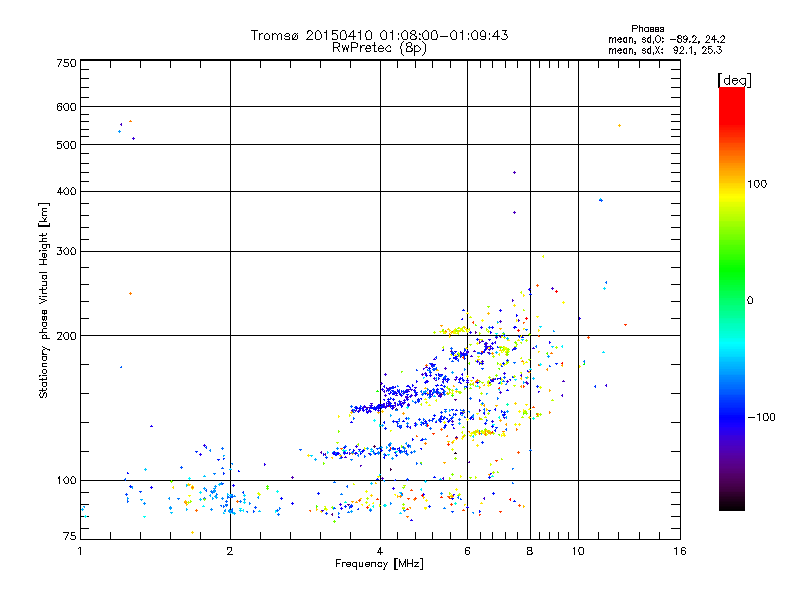Click the y-axis tick label '200'
The height and width of the screenshot is (600, 800).
pos(66,336)
